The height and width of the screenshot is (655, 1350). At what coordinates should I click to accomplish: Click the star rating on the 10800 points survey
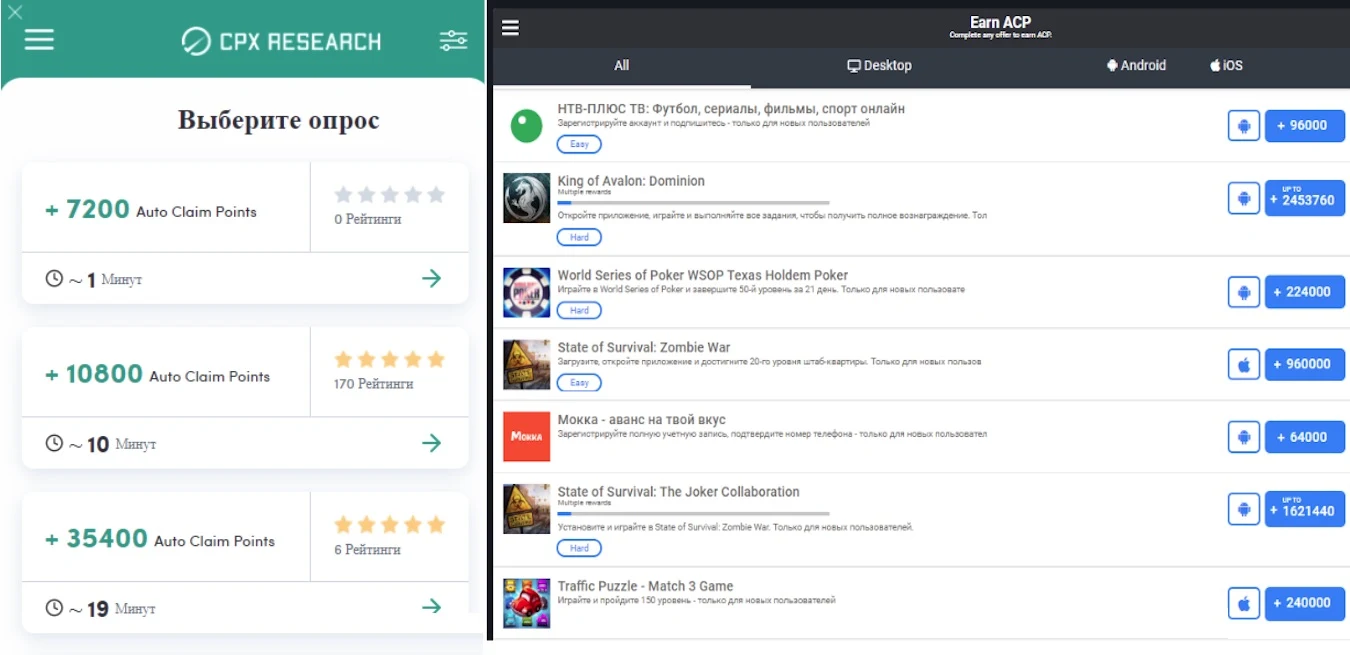389,359
